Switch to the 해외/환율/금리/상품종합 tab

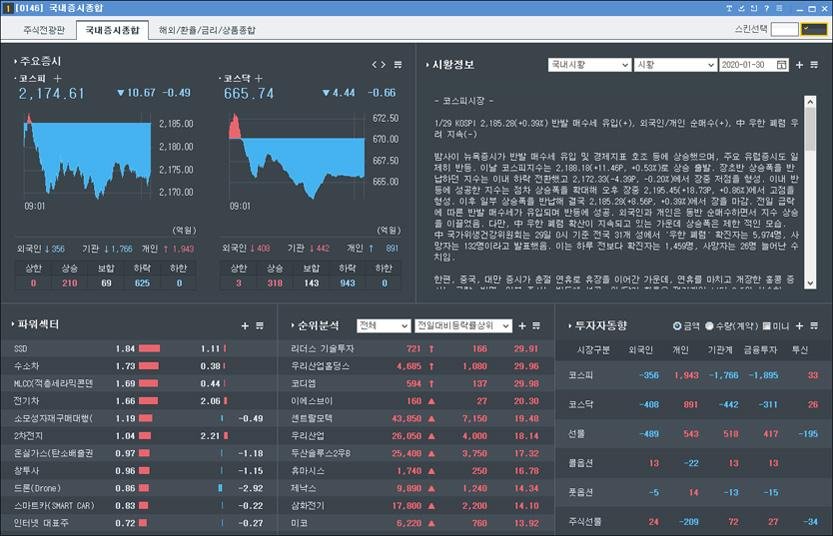point(207,30)
